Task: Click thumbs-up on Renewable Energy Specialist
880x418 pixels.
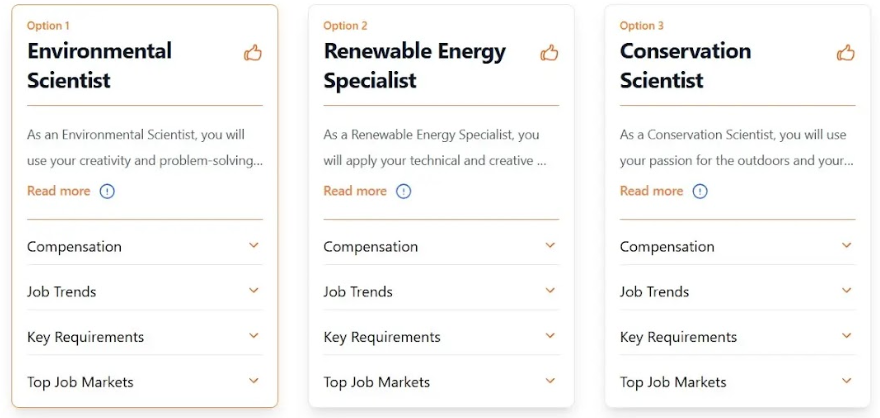Action: point(549,53)
